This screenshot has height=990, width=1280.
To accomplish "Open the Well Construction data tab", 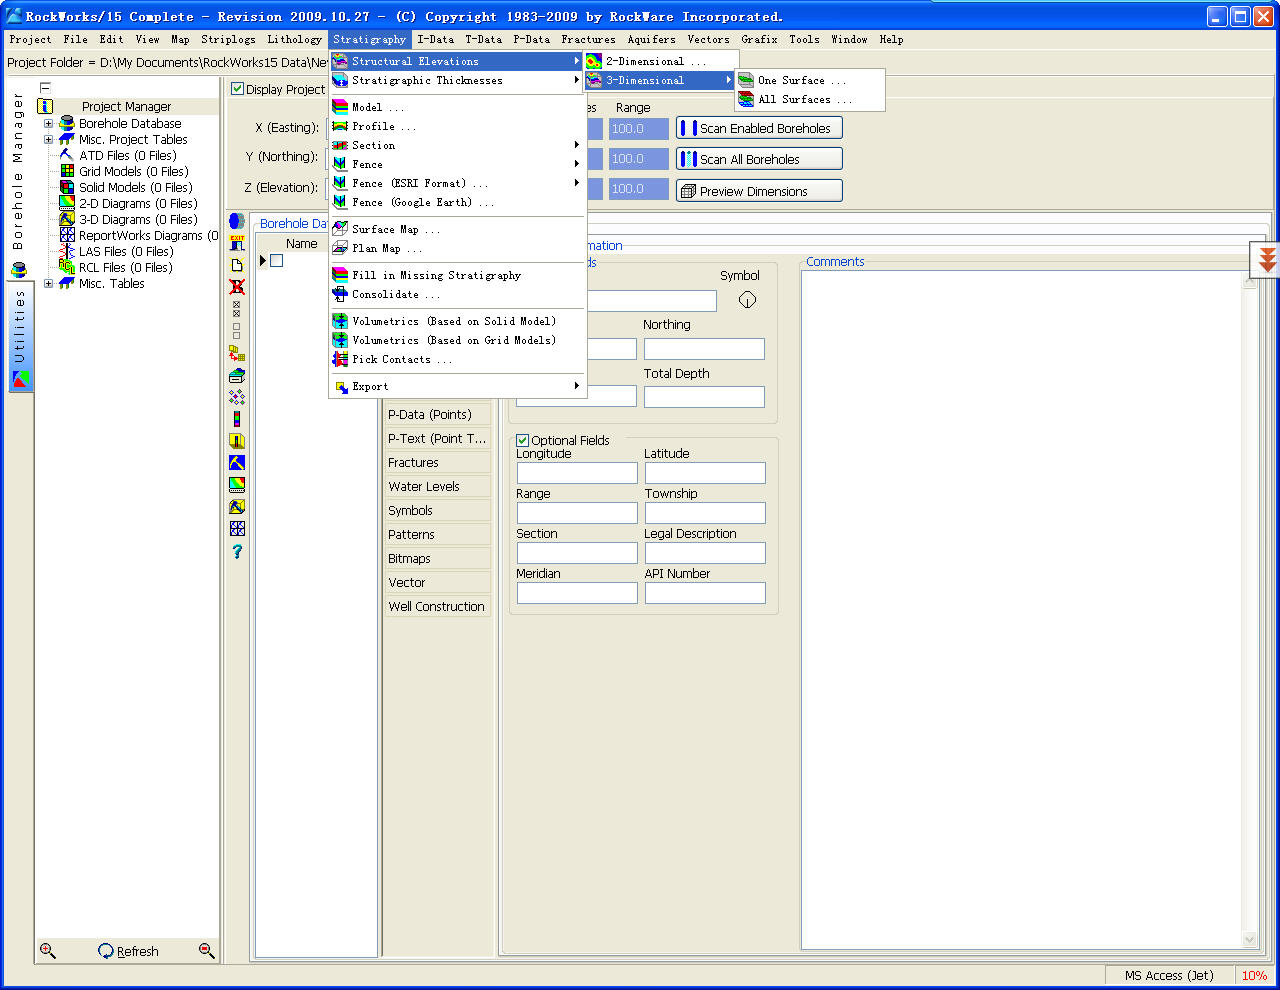I will (x=438, y=607).
